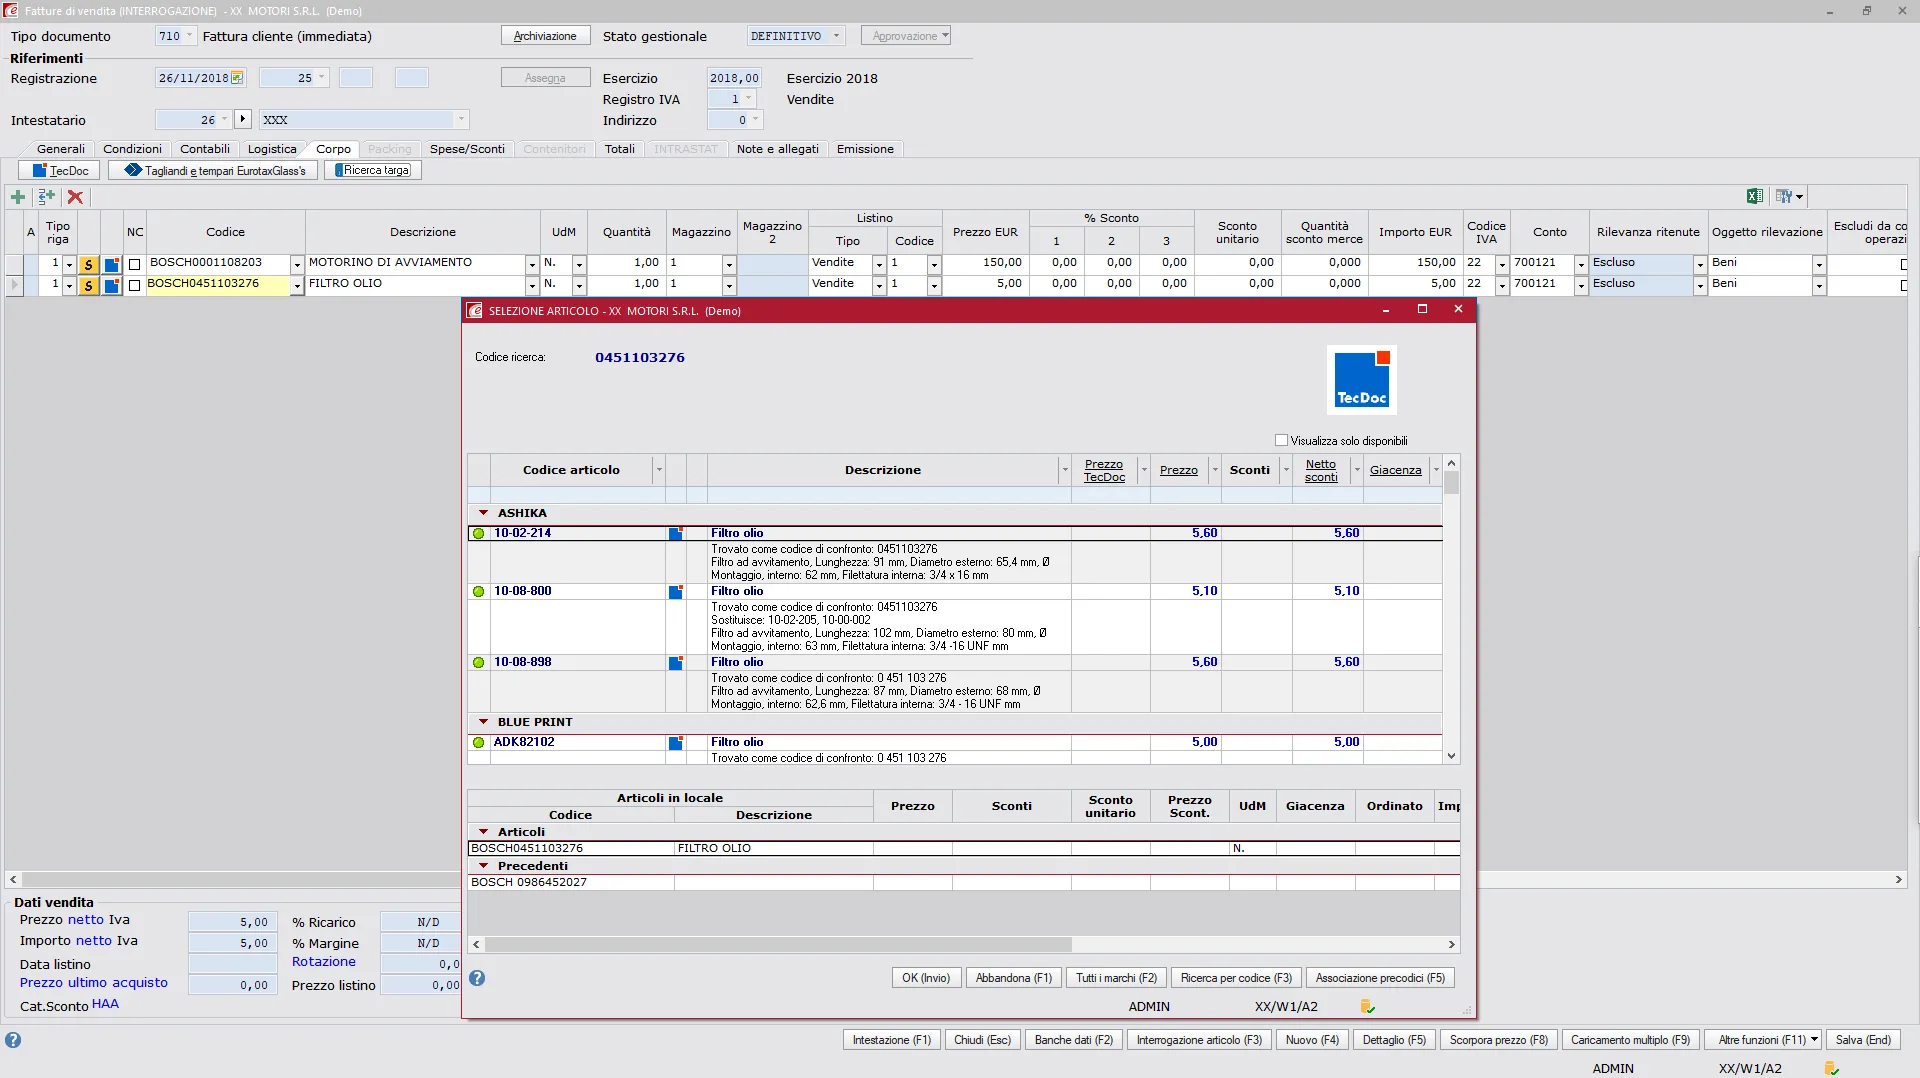This screenshot has width=1920, height=1078.
Task: Switch to the Note e allegati tab
Action: (x=777, y=149)
